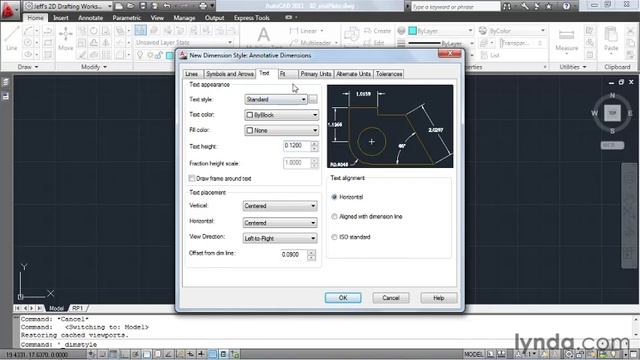The height and width of the screenshot is (360, 640).
Task: Open the Parametric ribbon tab
Action: coord(127,18)
